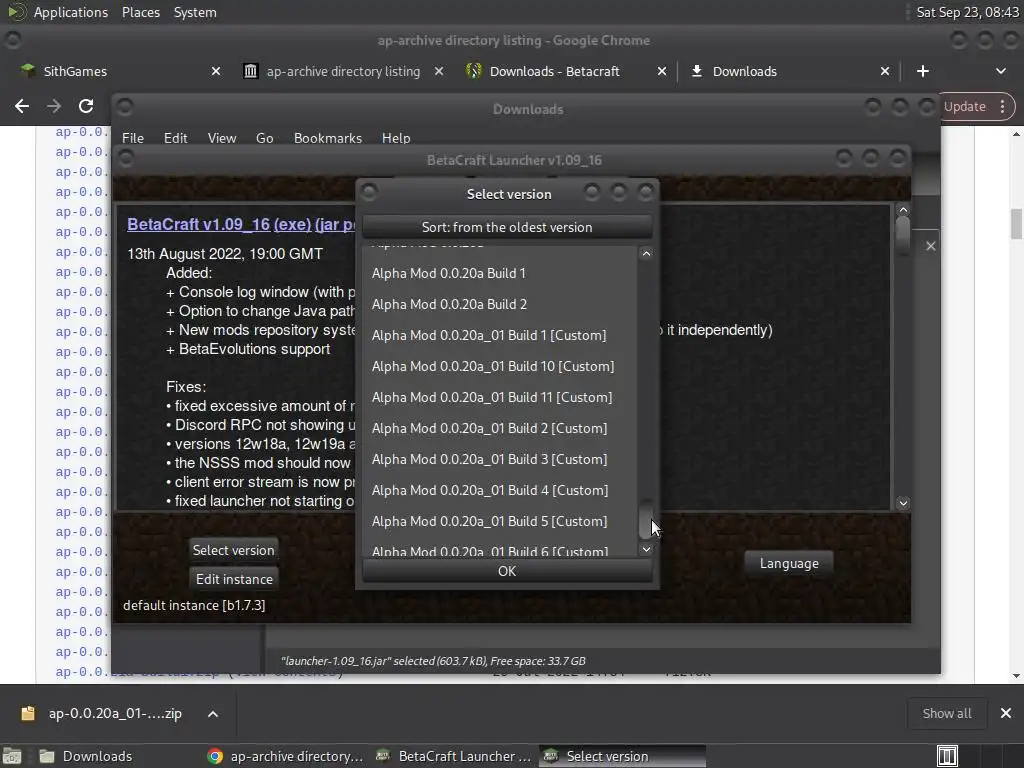The image size is (1024, 768).
Task: Select Alpha Mod 0.0.20a_01 Build 4 [Custom]
Action: (x=500, y=490)
